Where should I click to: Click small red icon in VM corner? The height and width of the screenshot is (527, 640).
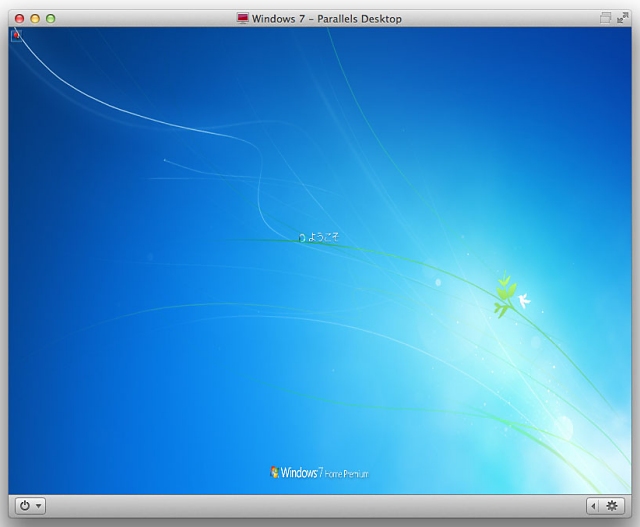tap(16, 36)
